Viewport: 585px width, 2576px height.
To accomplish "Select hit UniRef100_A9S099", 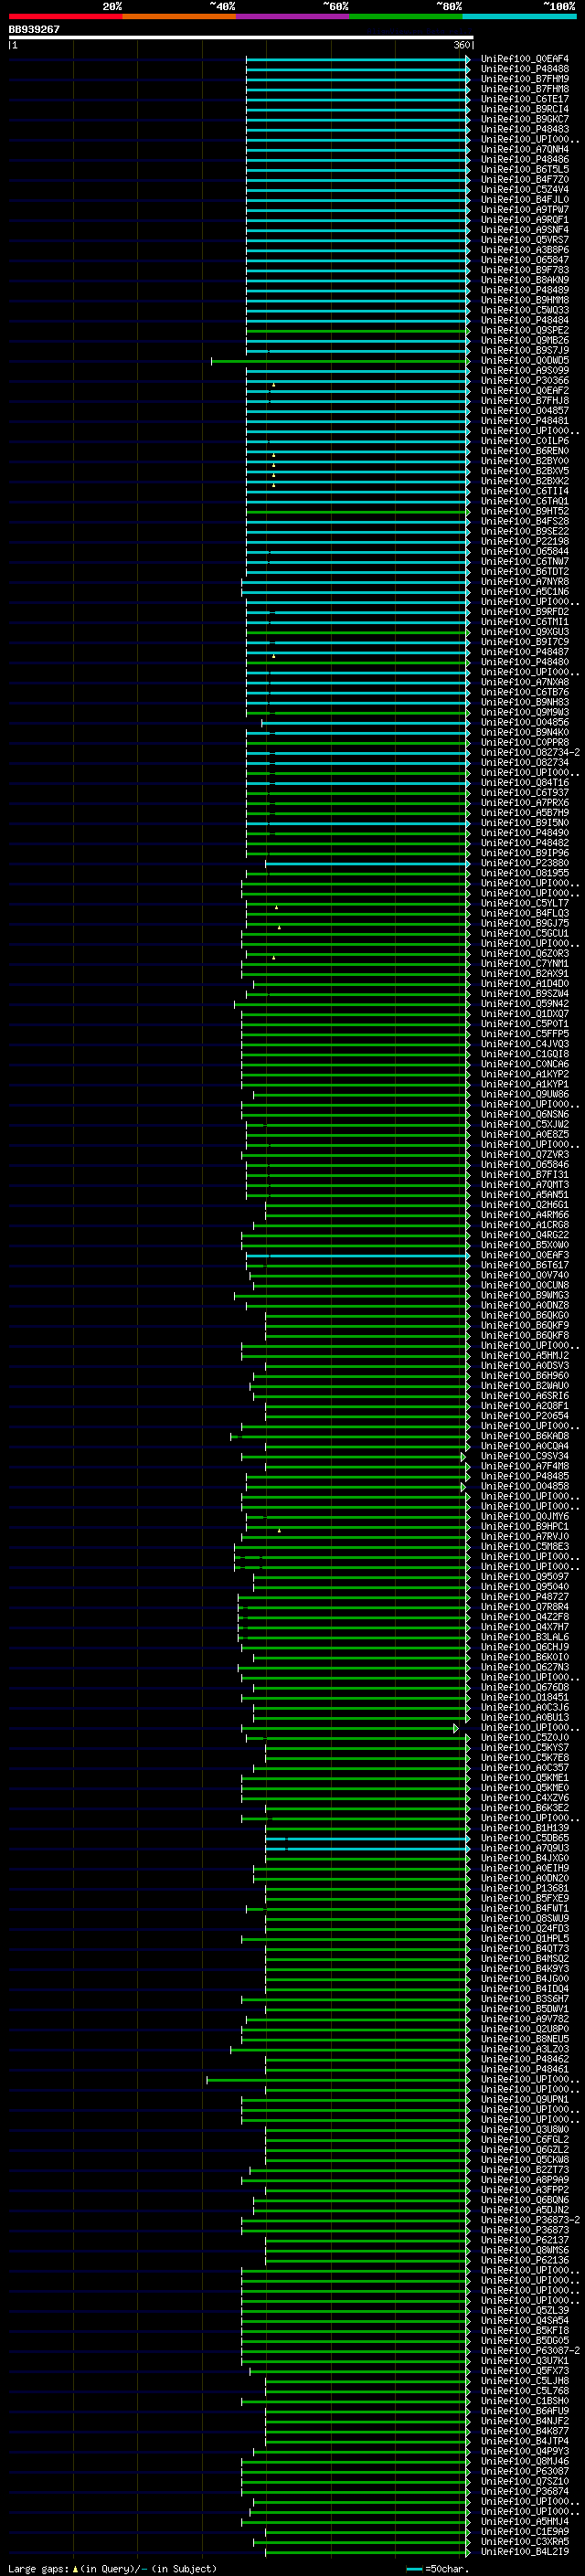I will 525,370.
